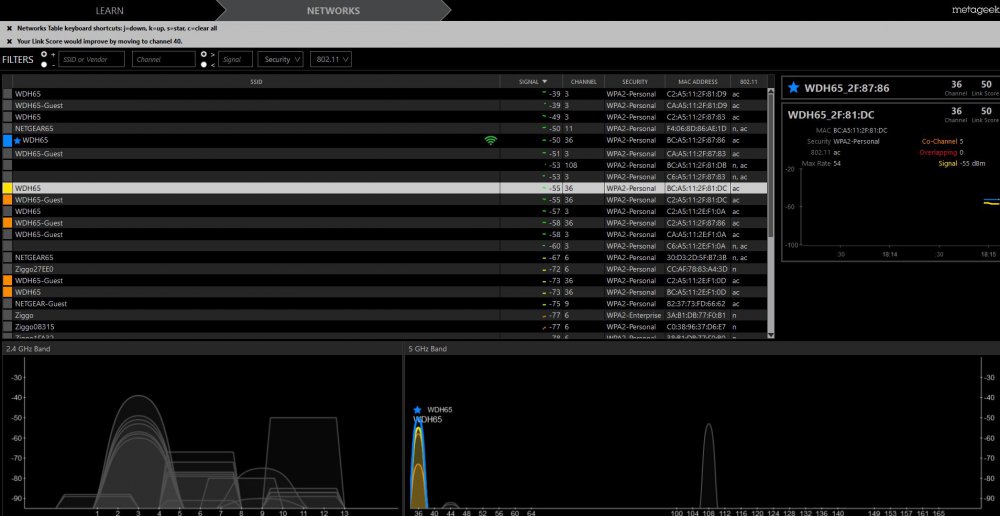
Task: Click the orange square of WDH65-Guest C2:A5:11:2F:81:DC
Action: pos(8,200)
